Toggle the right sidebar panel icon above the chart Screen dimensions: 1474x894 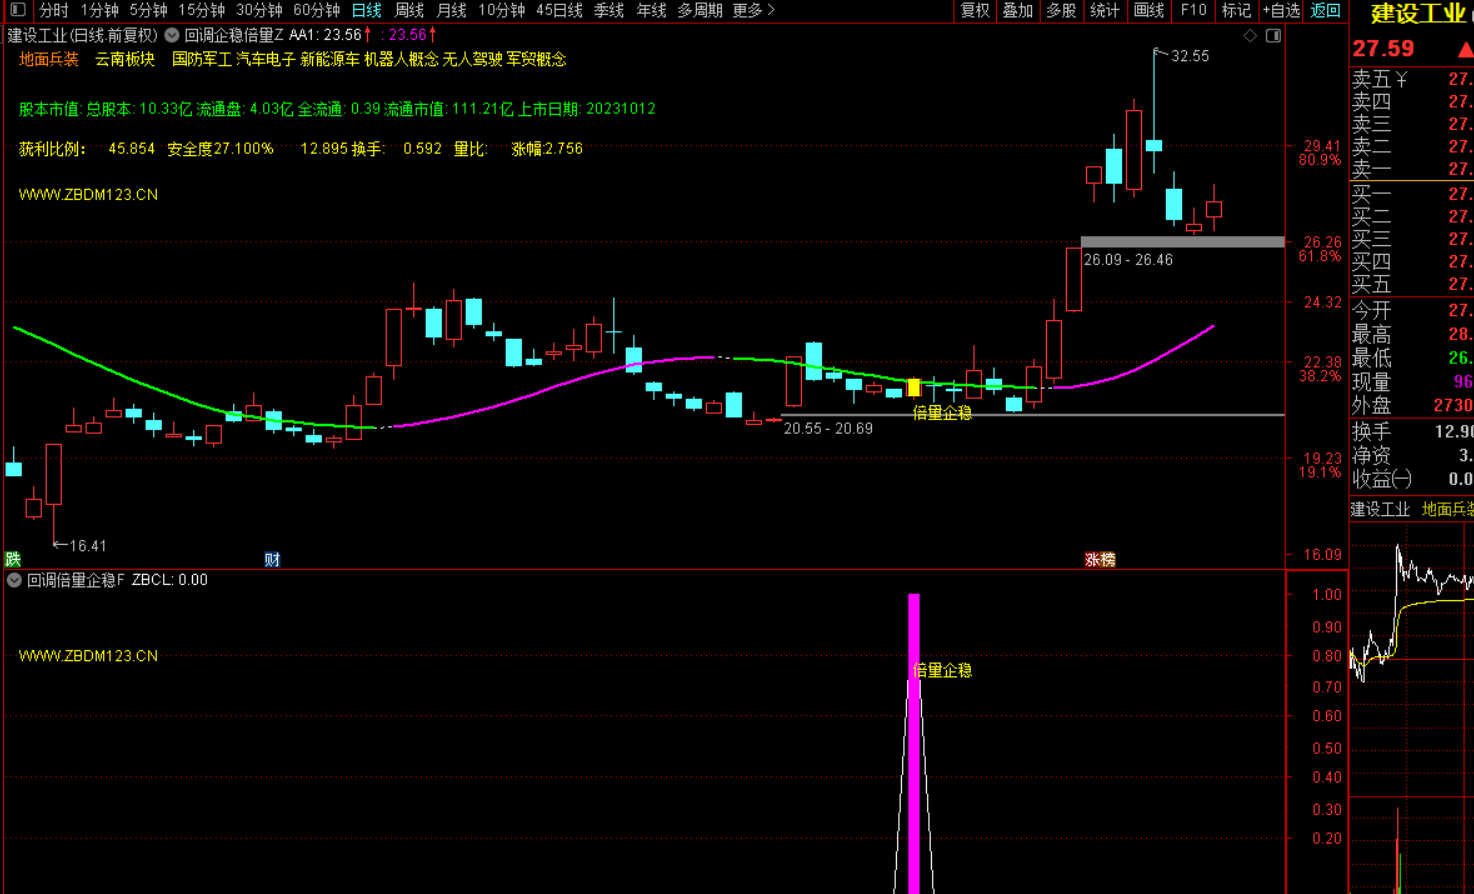coord(1273,36)
